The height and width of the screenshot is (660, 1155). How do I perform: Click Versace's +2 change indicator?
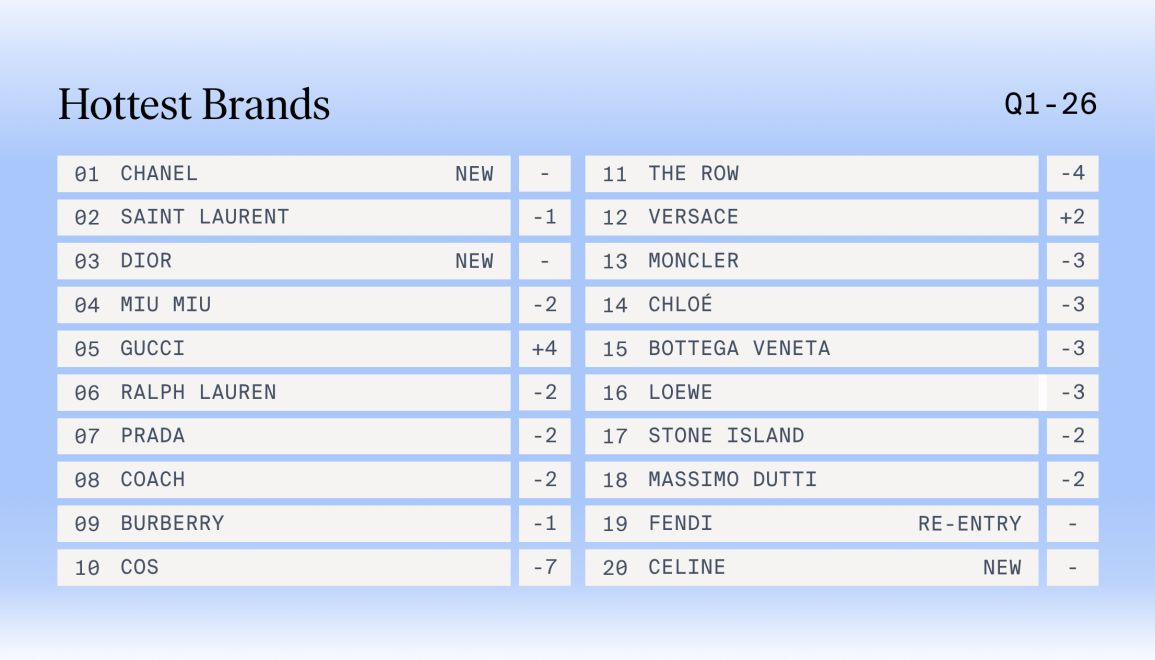coord(1072,217)
